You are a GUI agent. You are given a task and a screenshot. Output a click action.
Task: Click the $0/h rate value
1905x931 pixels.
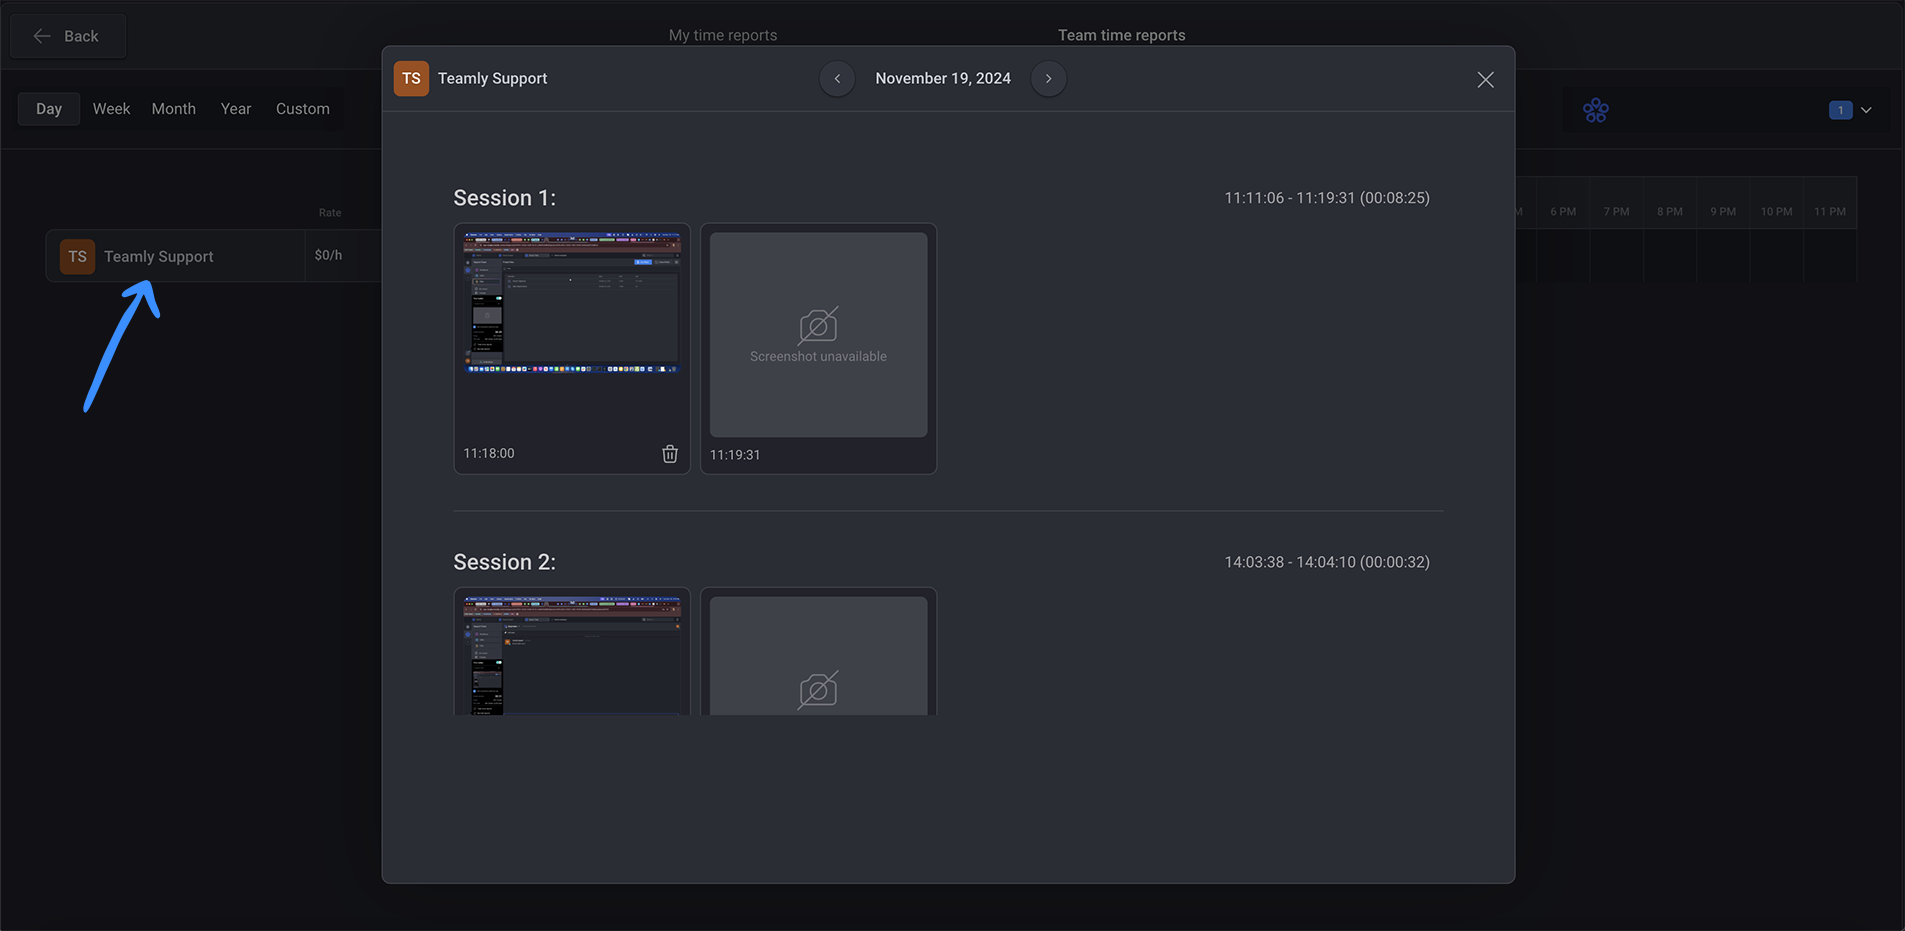coord(328,255)
